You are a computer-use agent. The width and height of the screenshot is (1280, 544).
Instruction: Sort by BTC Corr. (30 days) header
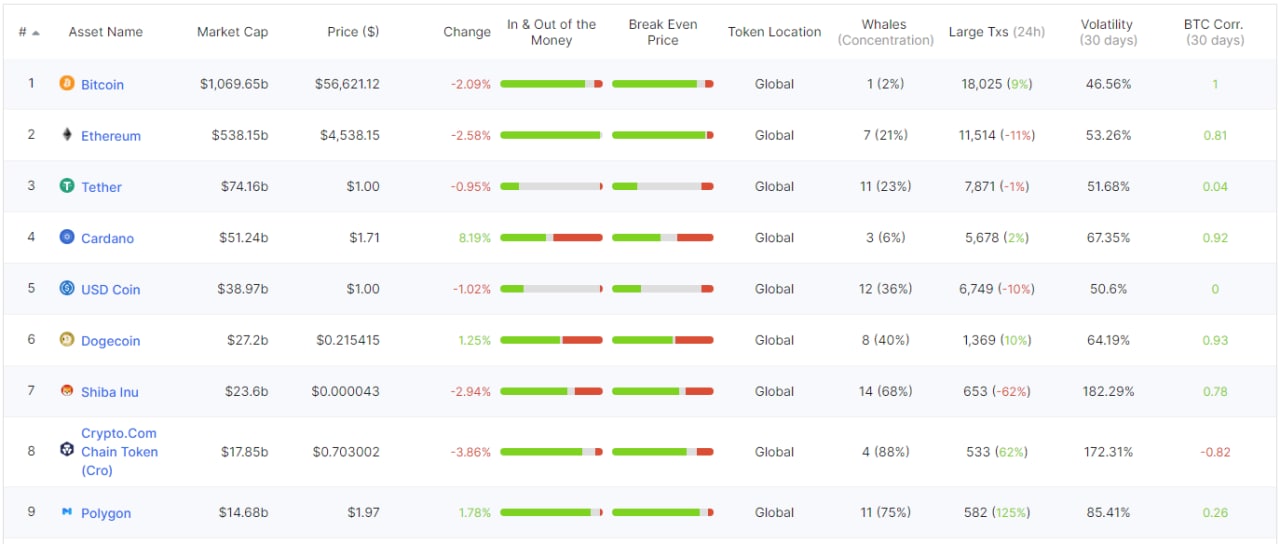[1215, 32]
